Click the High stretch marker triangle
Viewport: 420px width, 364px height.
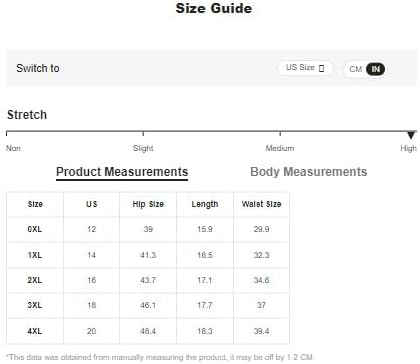click(411, 135)
